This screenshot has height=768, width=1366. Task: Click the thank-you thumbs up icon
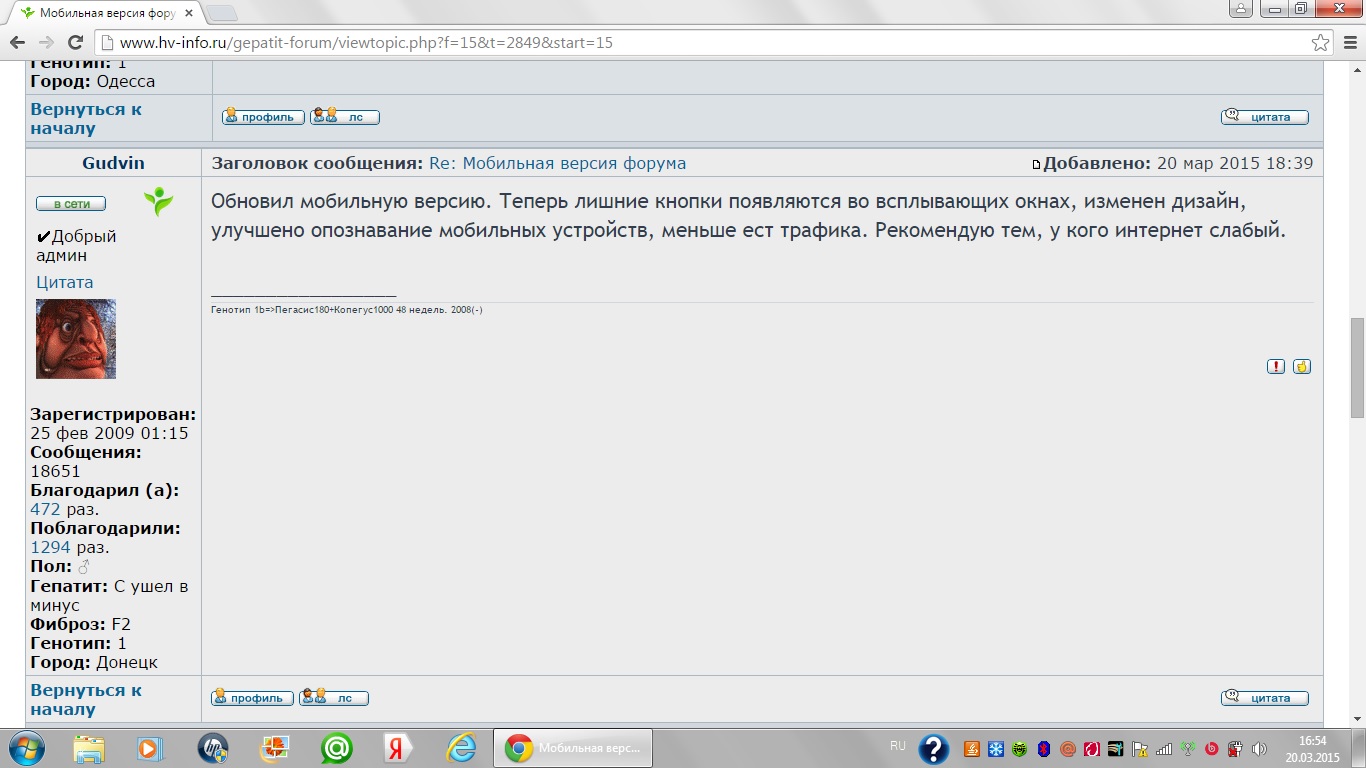pyautogui.click(x=1301, y=367)
